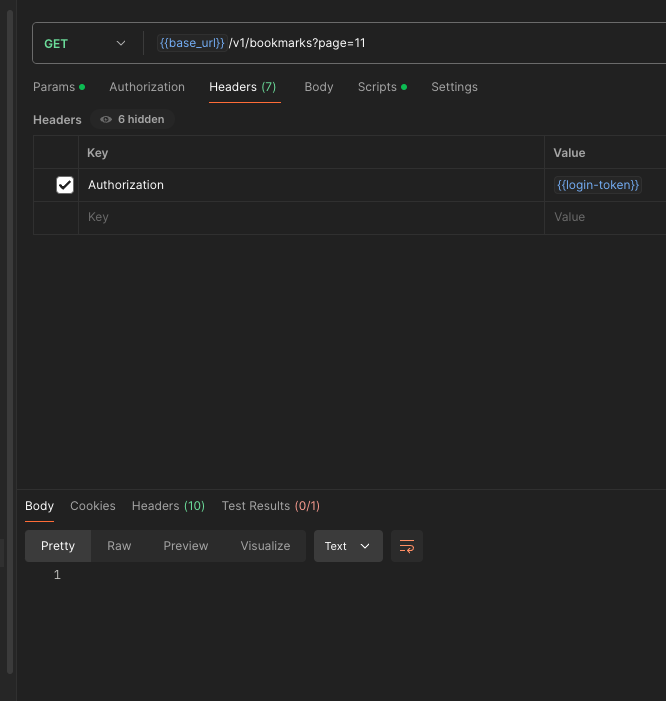Open the GET method dropdown
The height and width of the screenshot is (701, 666).
tap(85, 43)
